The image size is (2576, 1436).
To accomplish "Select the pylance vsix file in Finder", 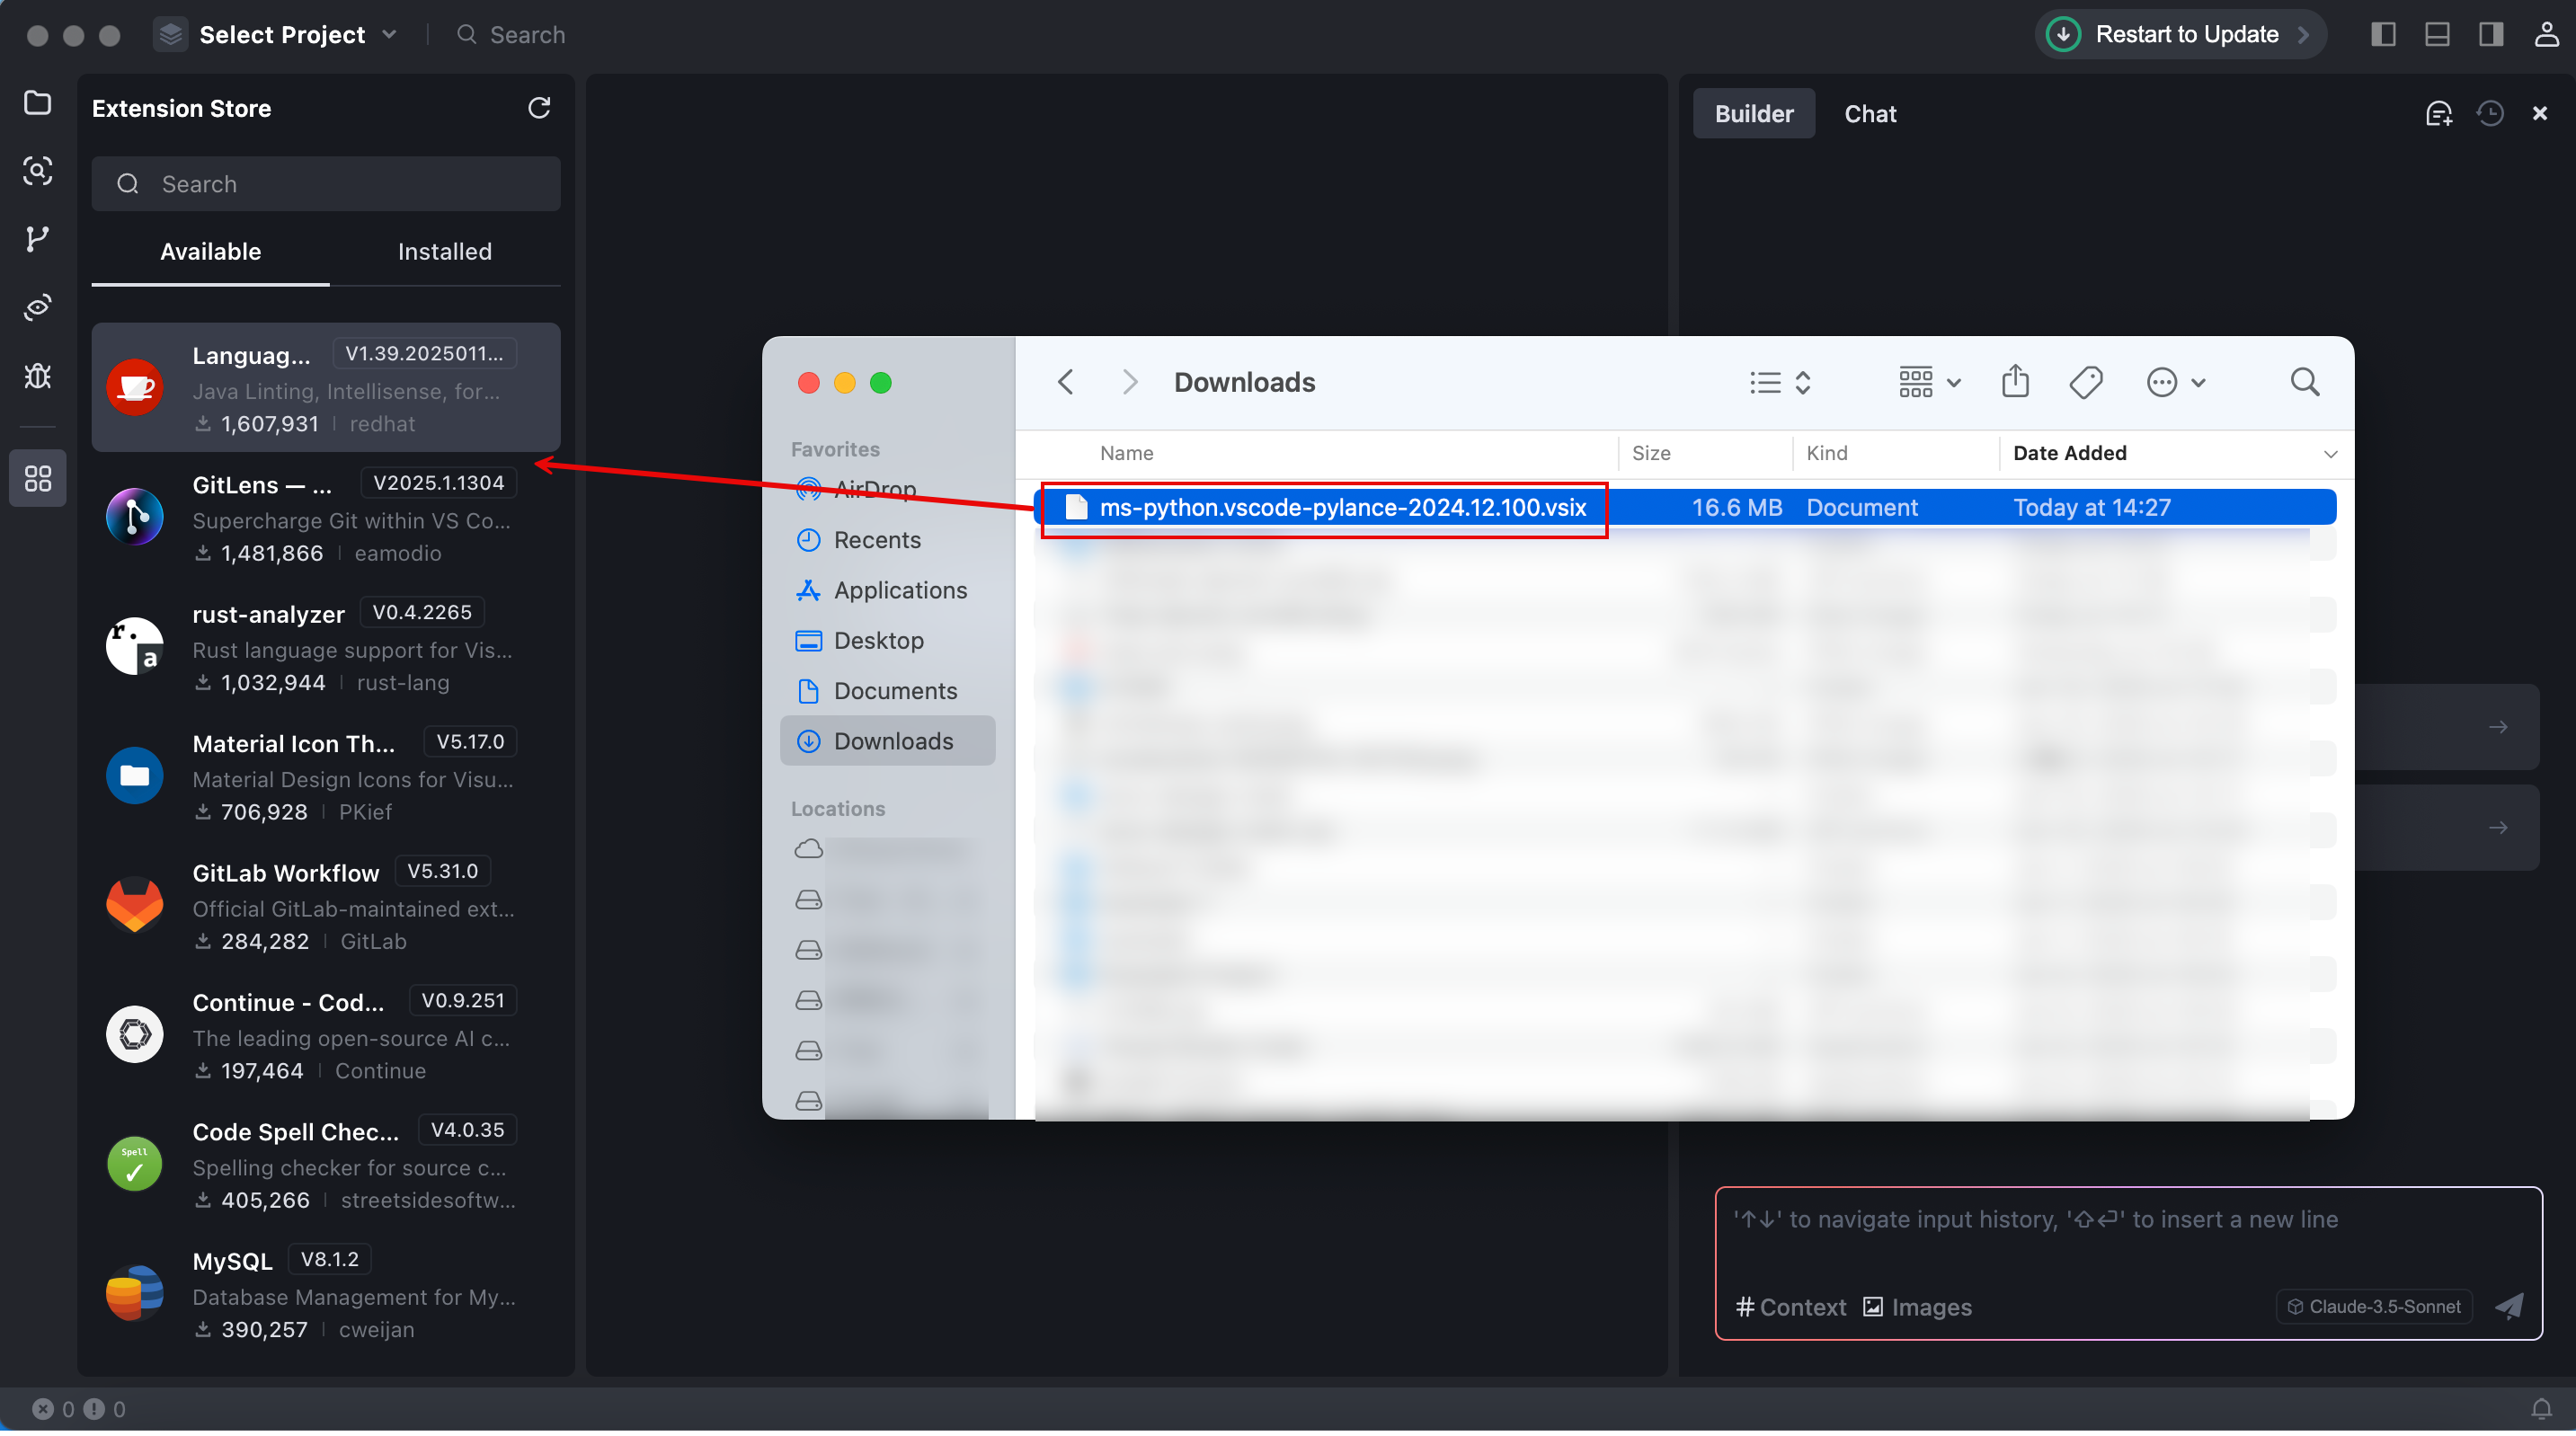I will [1685, 508].
